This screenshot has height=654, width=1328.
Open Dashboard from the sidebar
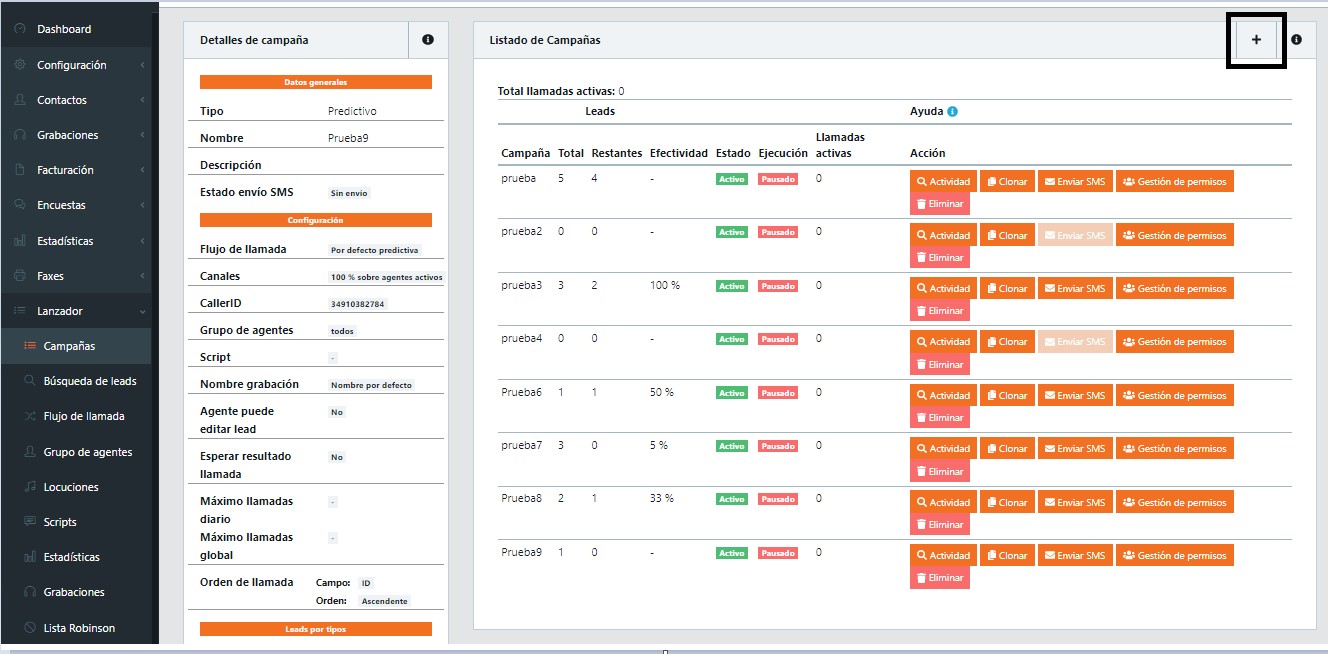(64, 29)
